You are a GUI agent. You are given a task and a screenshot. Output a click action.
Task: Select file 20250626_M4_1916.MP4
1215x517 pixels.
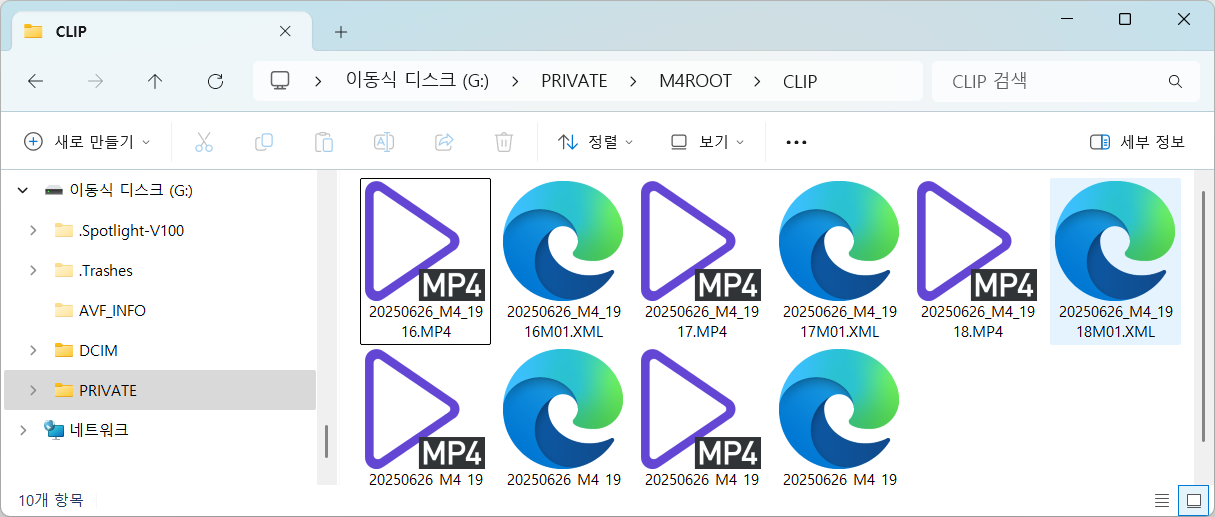pos(425,261)
